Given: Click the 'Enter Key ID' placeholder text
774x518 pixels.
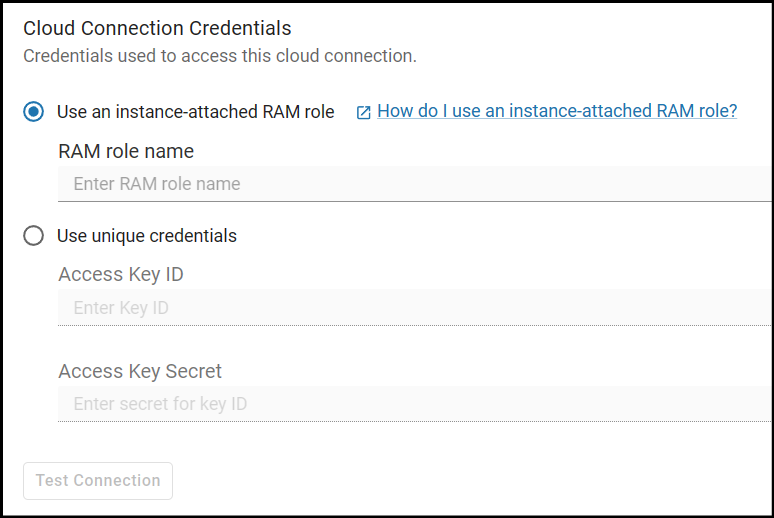Looking at the screenshot, I should (121, 308).
